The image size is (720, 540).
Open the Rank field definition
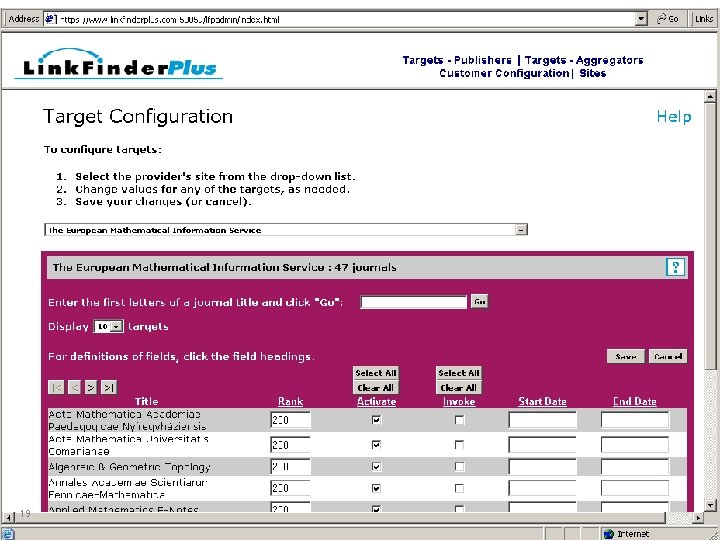coord(291,401)
